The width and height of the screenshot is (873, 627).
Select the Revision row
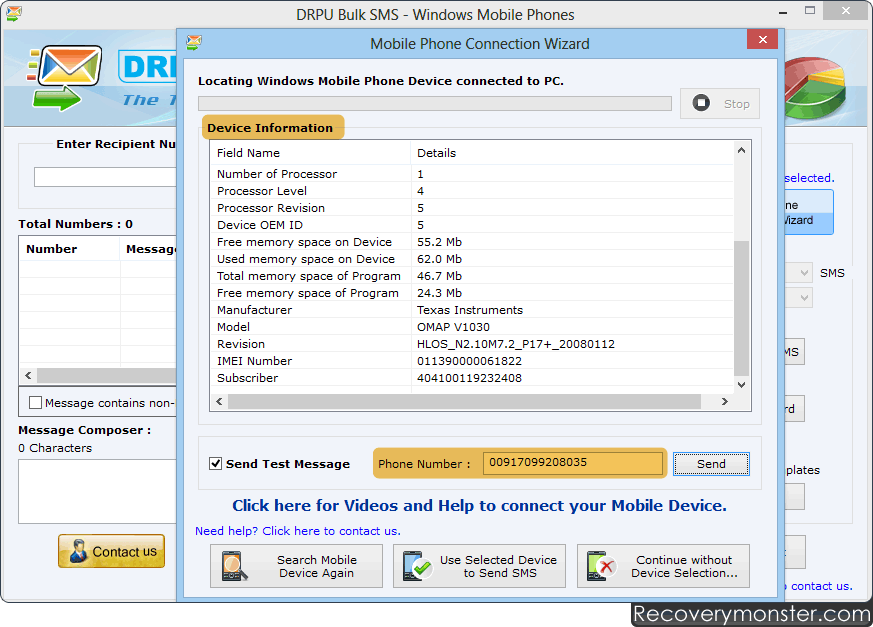tap(472, 344)
